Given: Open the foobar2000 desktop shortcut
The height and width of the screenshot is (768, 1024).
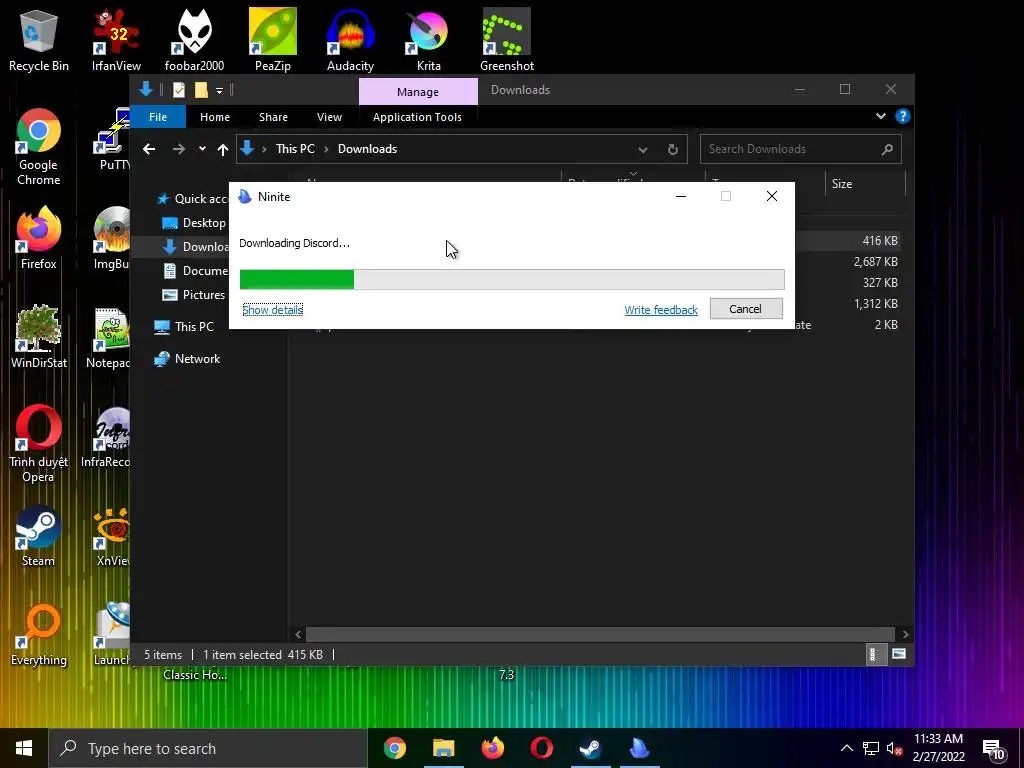Looking at the screenshot, I should tap(195, 39).
